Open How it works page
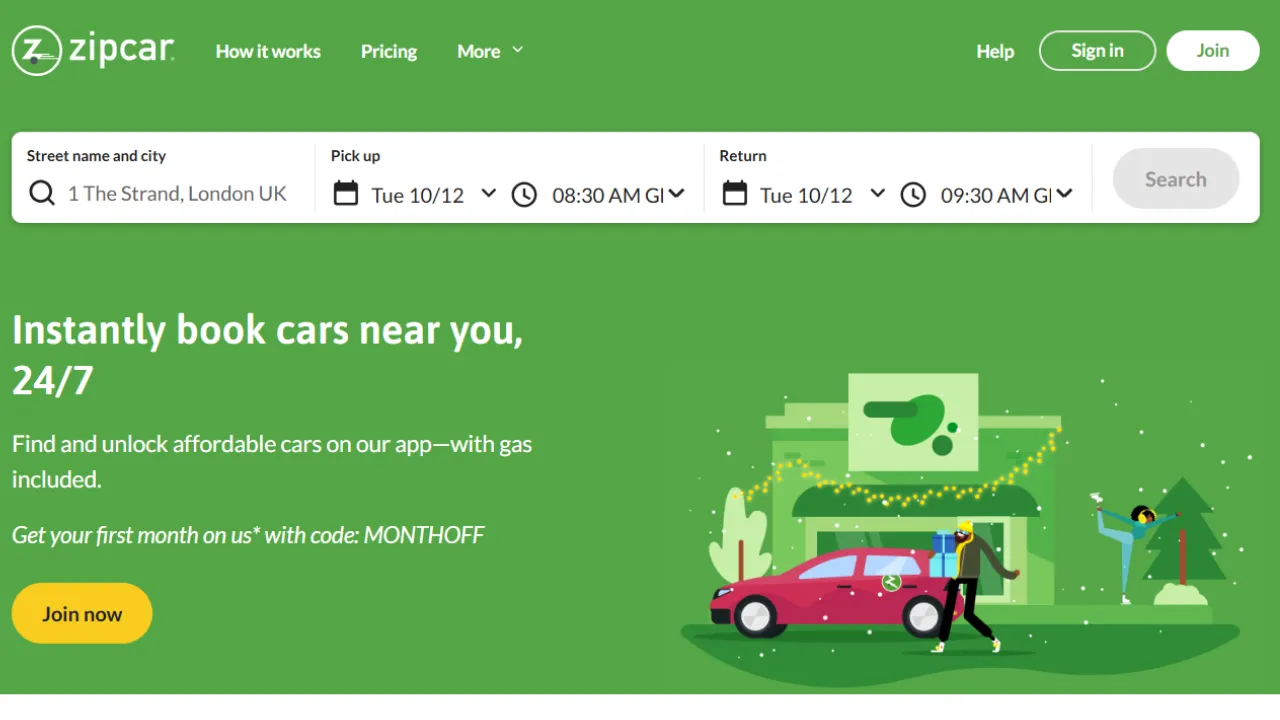 click(268, 51)
